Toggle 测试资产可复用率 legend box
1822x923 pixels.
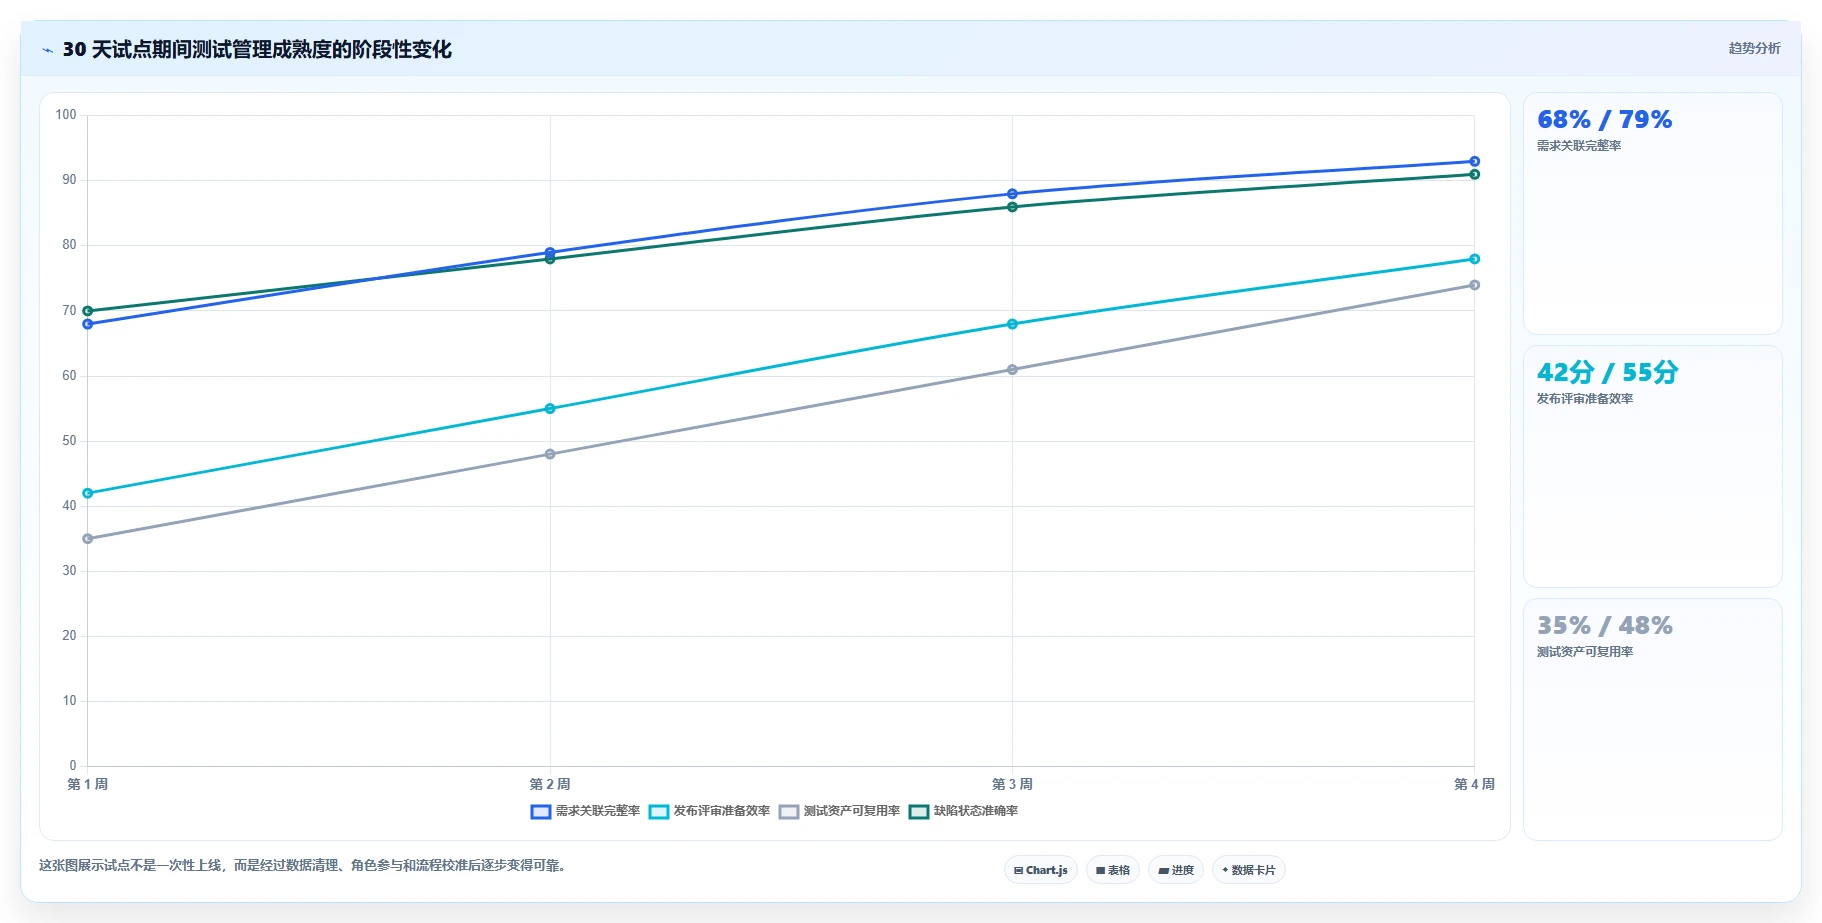click(x=789, y=811)
